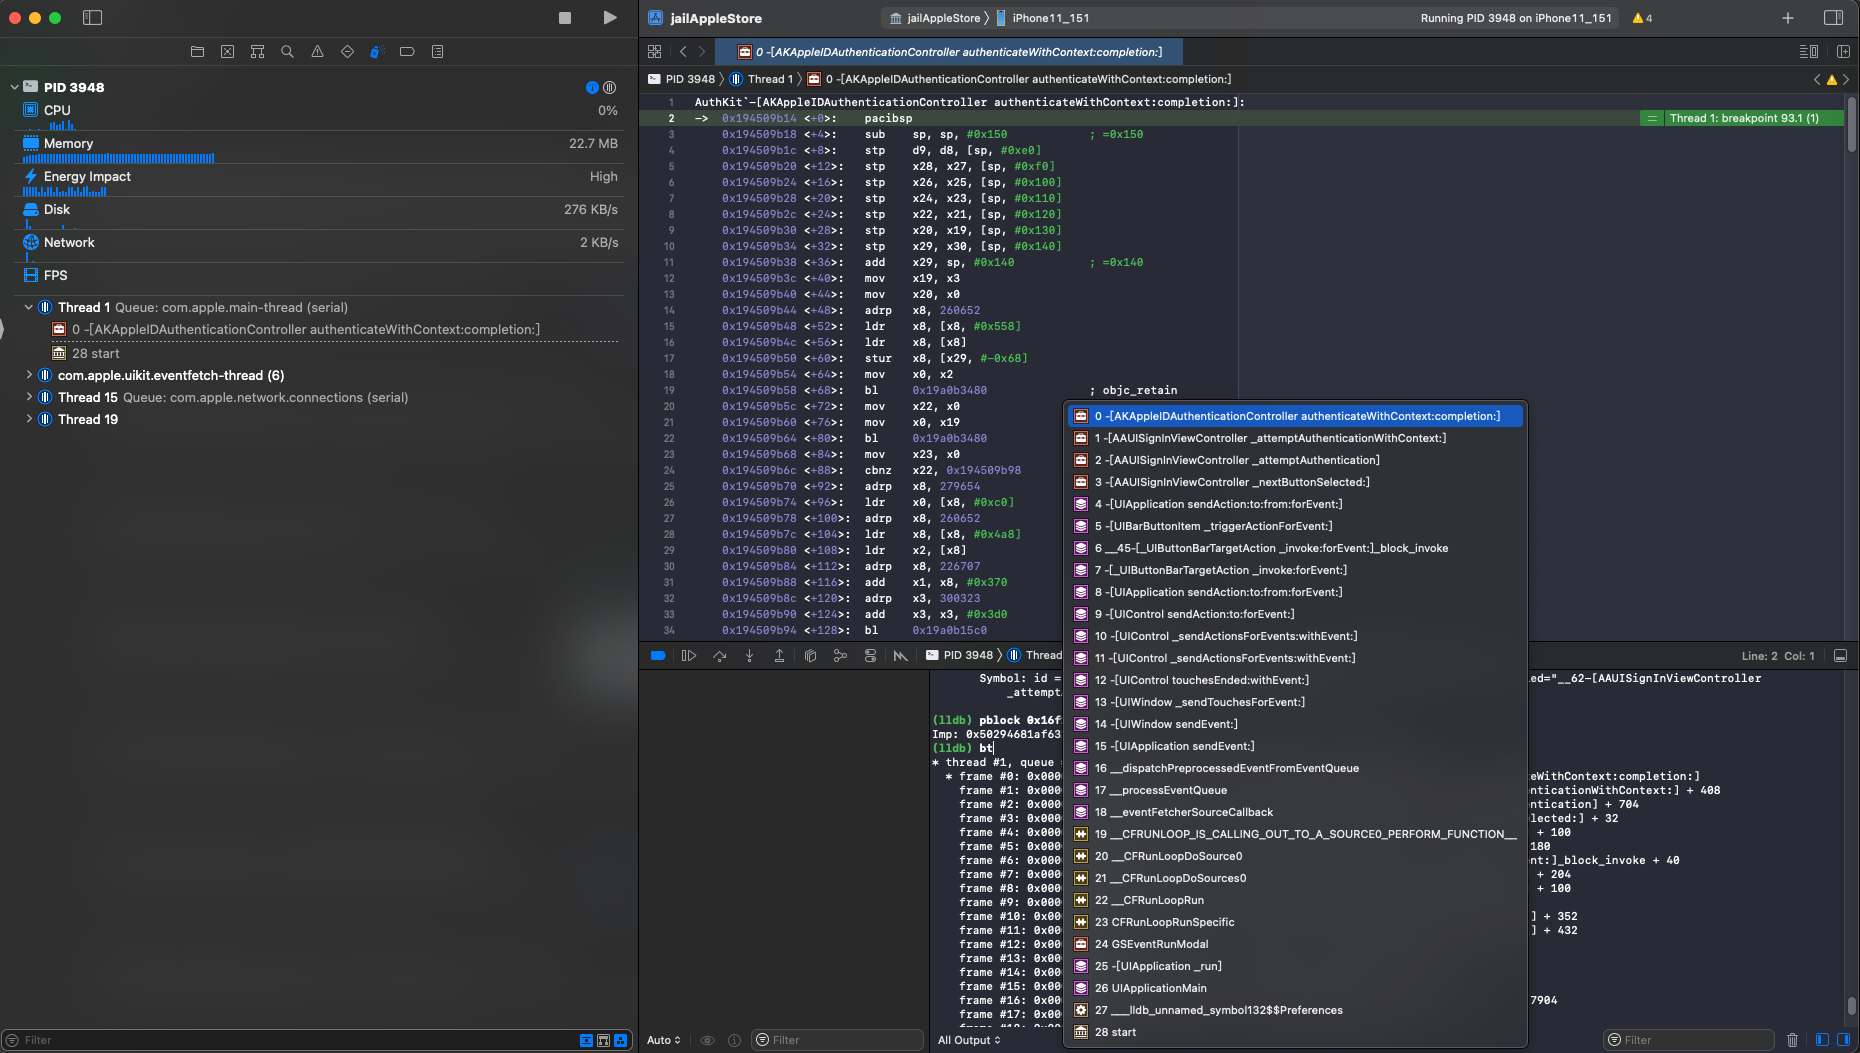Open the PID 3948 jump bar segment
Image resolution: width=1860 pixels, height=1053 pixels.
point(682,79)
